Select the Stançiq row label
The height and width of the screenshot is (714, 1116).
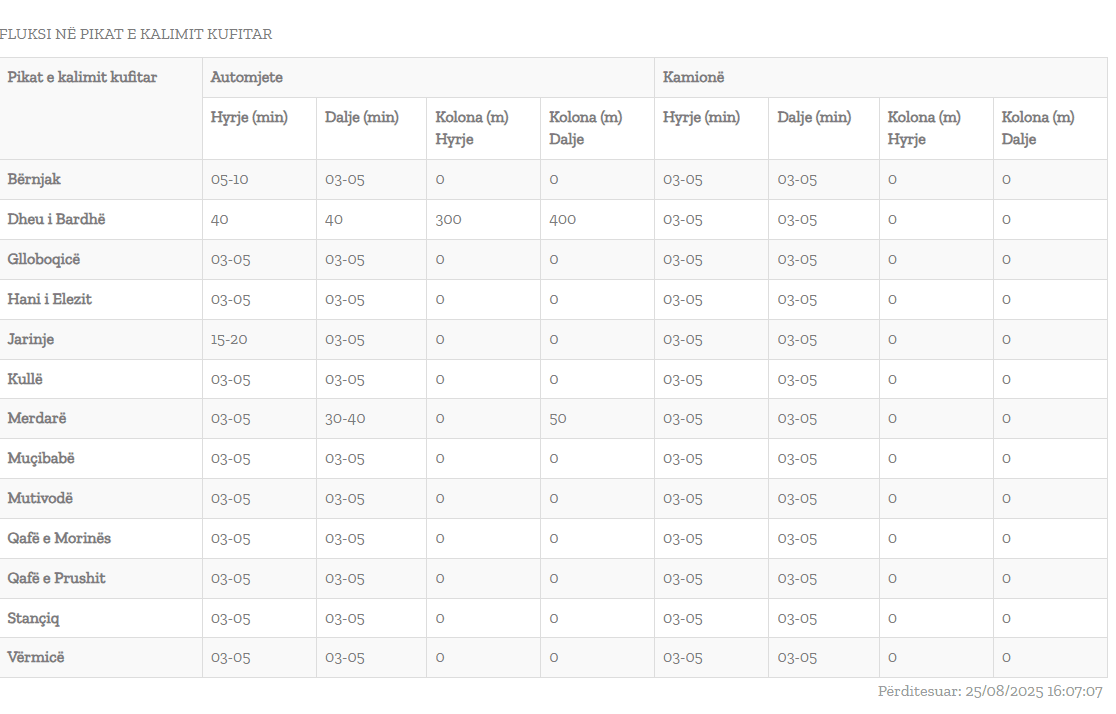[34, 618]
